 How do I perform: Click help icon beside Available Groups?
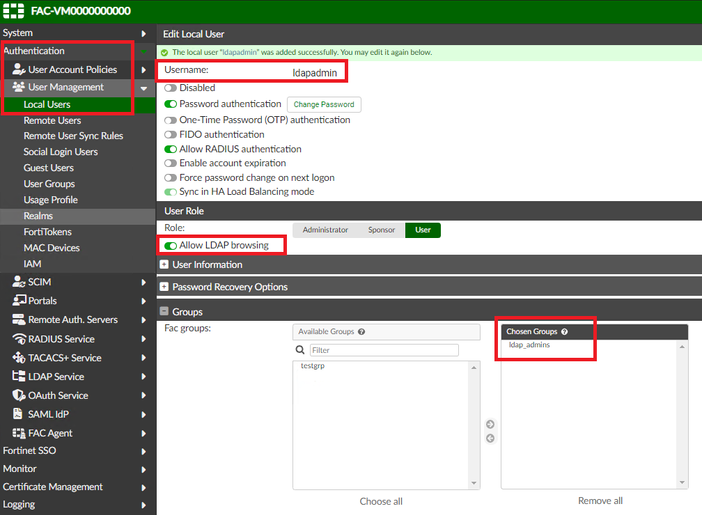[x=361, y=332]
